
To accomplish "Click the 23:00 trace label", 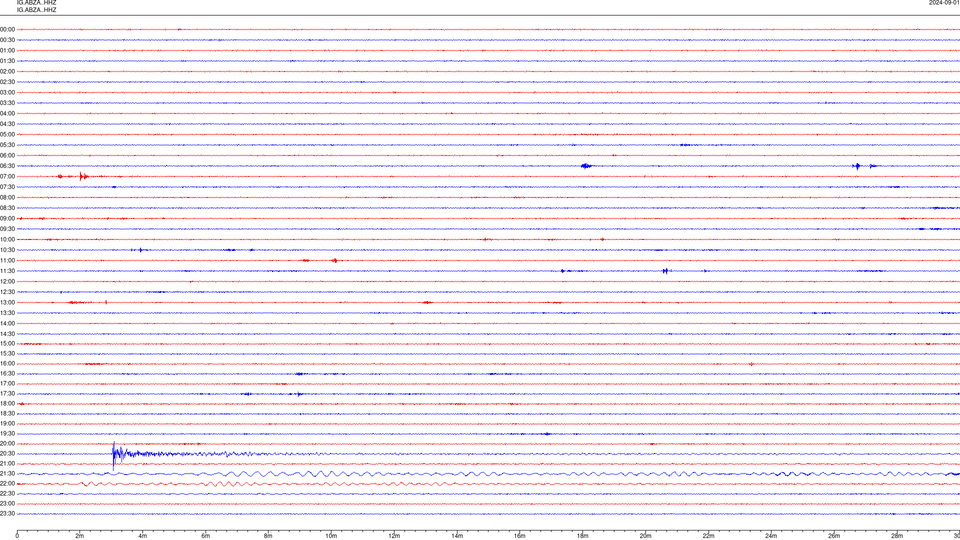I will click(7, 504).
